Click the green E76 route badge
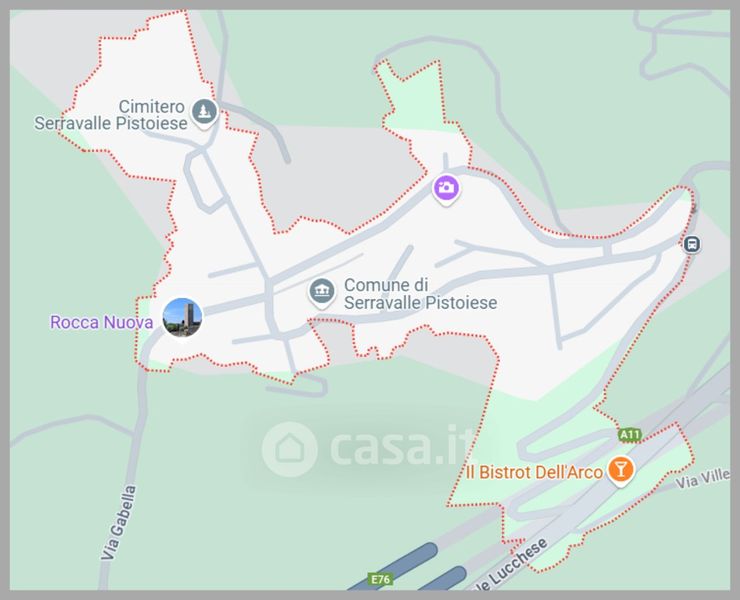Screen dimensions: 740x600 tap(380, 579)
